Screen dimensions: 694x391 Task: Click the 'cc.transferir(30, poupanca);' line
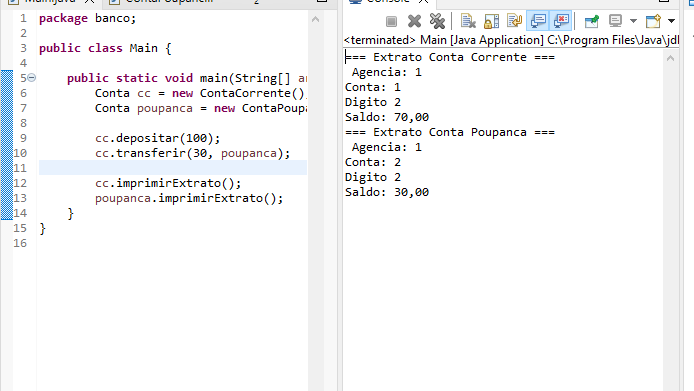tap(193, 154)
